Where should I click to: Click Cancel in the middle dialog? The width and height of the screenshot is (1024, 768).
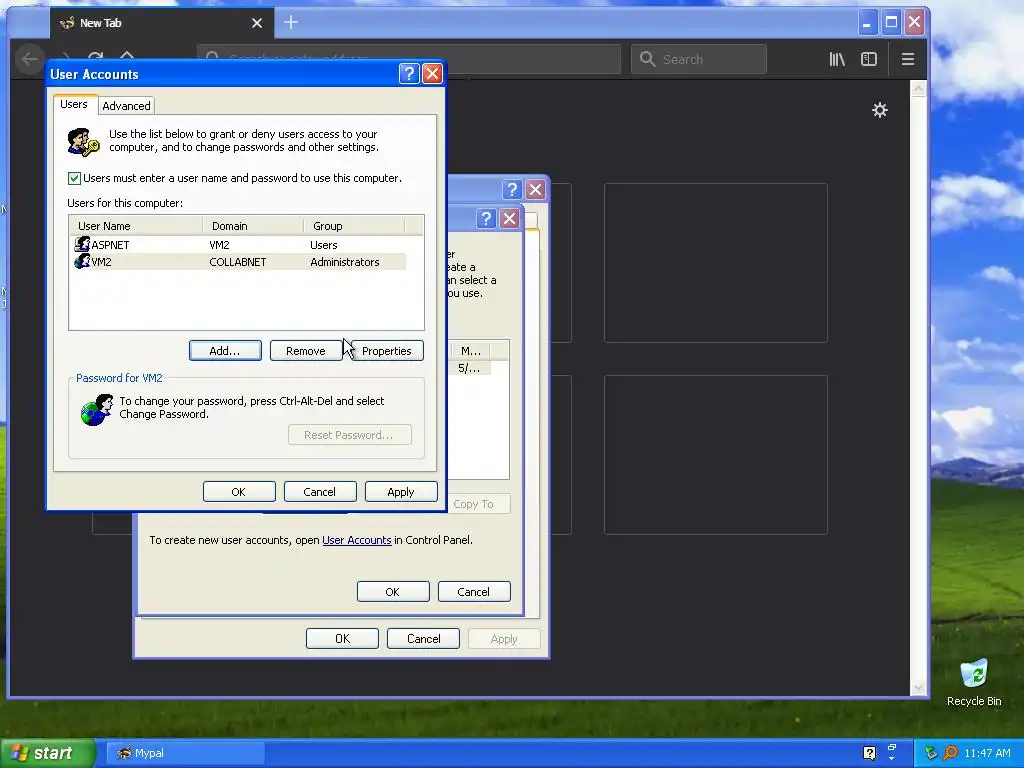coord(474,592)
